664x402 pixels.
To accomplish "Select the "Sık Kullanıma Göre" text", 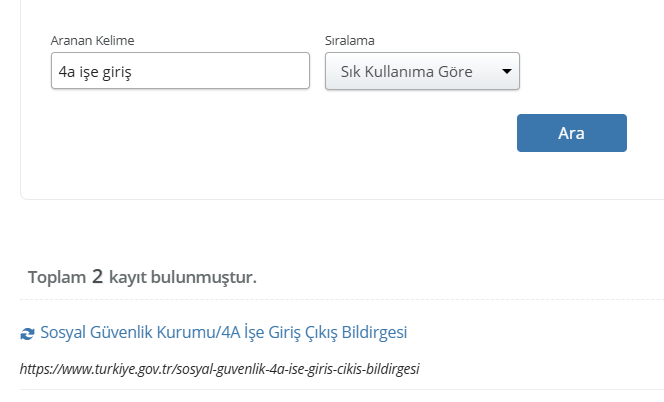I will 406,71.
